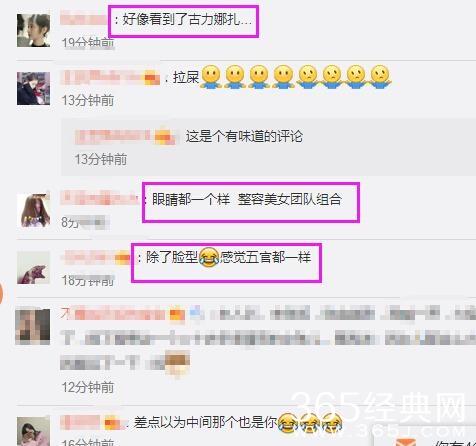Click orange badge next to 除了脸型 commenter name
Image resolution: width=476 pixels, height=446 pixels.
pos(123,258)
